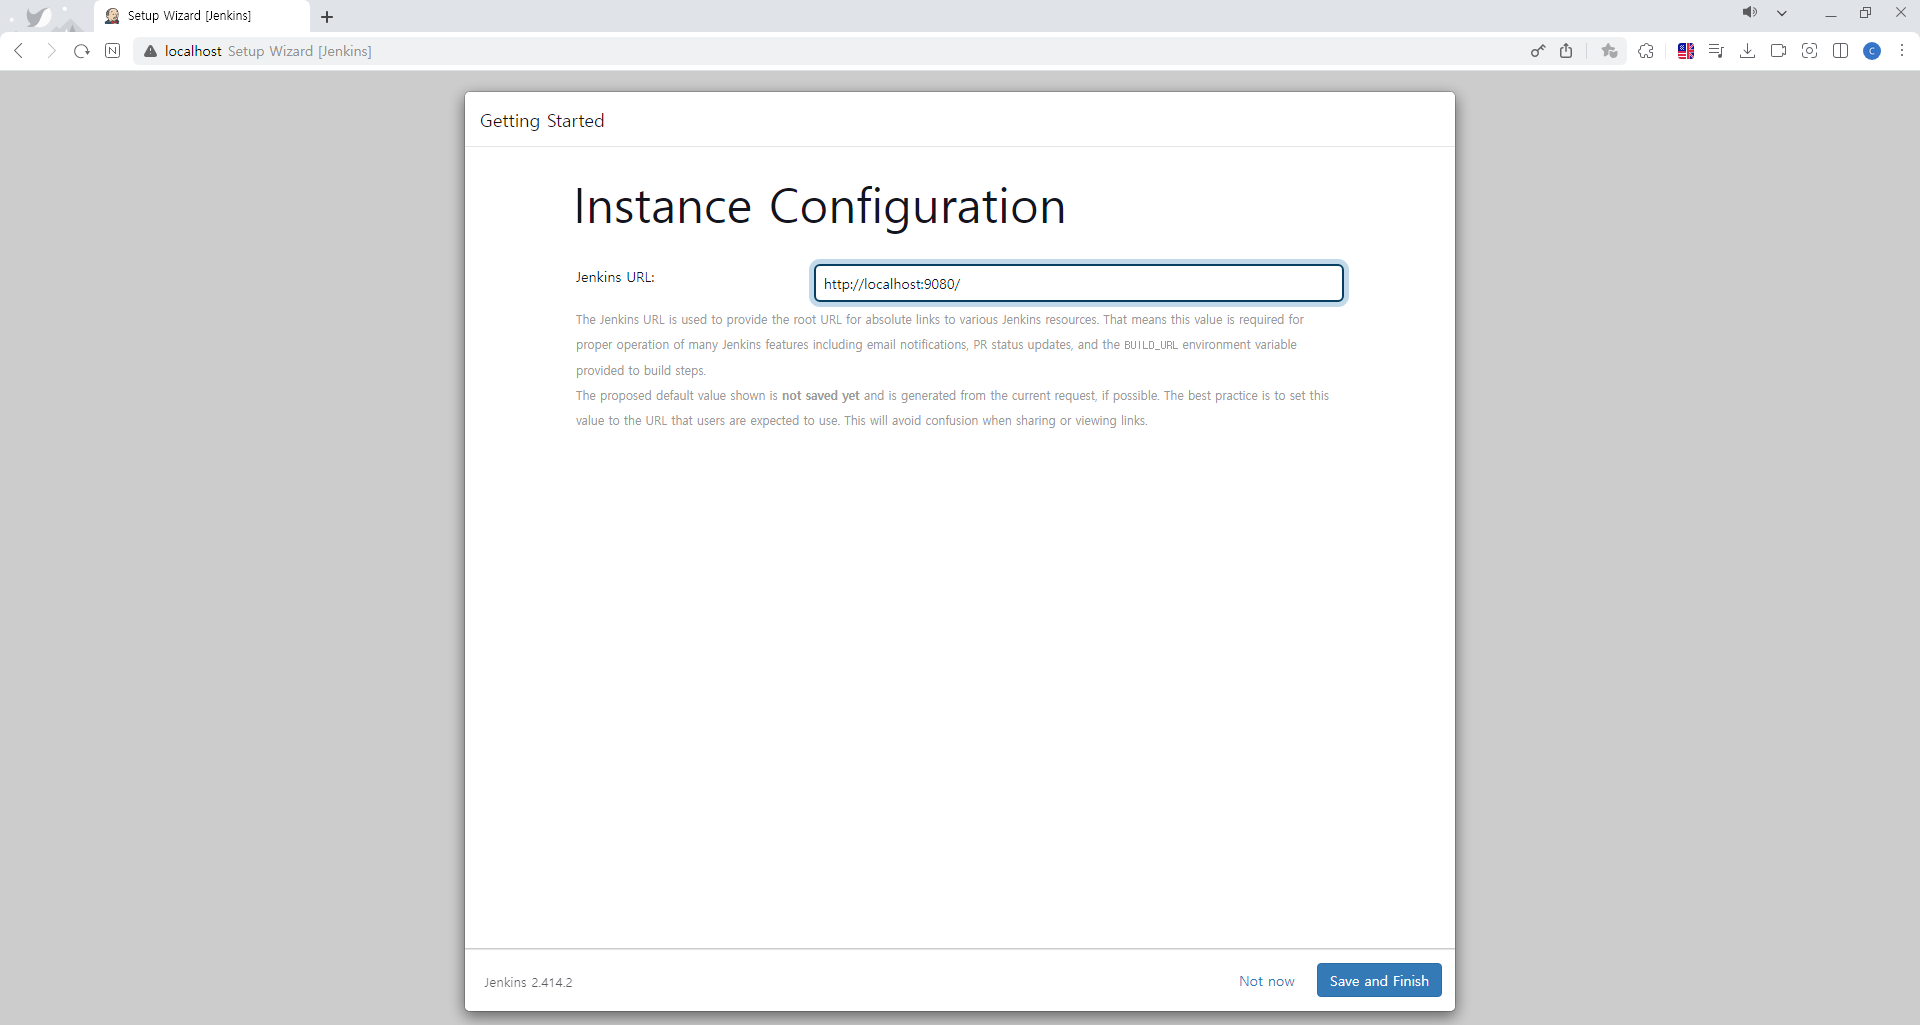Click Save and Finish
This screenshot has width=1920, height=1025.
[1379, 981]
